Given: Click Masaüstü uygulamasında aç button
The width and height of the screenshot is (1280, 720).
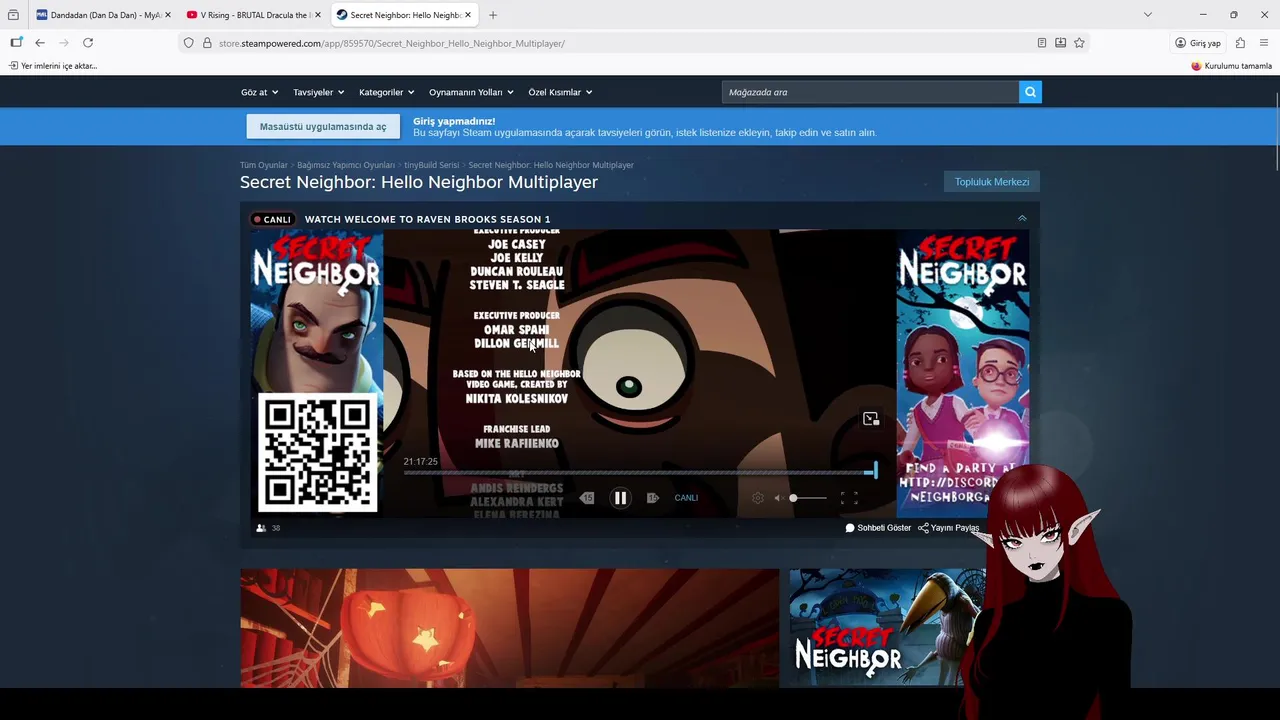Looking at the screenshot, I should (x=323, y=127).
